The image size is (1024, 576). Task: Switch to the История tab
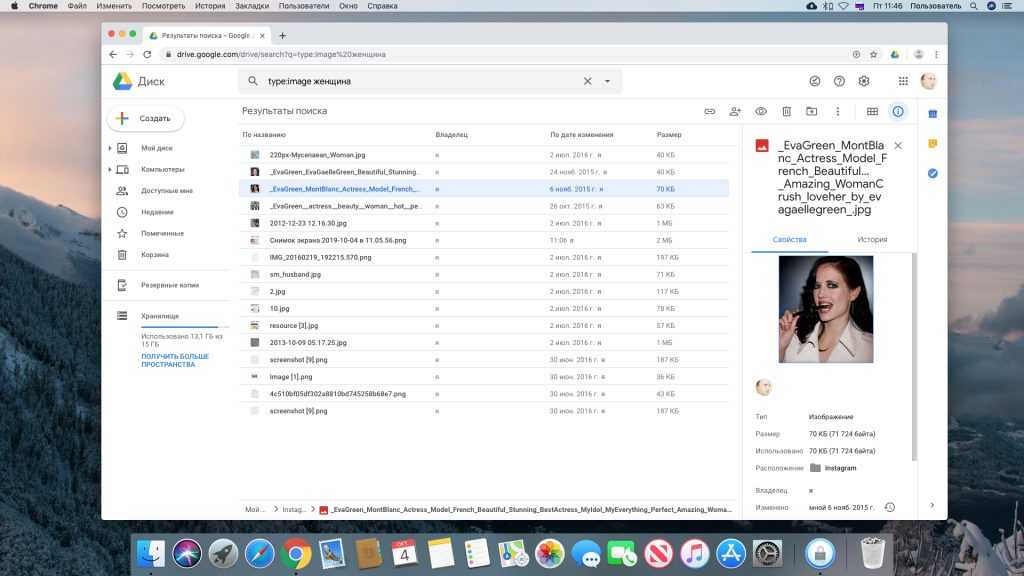(872, 240)
